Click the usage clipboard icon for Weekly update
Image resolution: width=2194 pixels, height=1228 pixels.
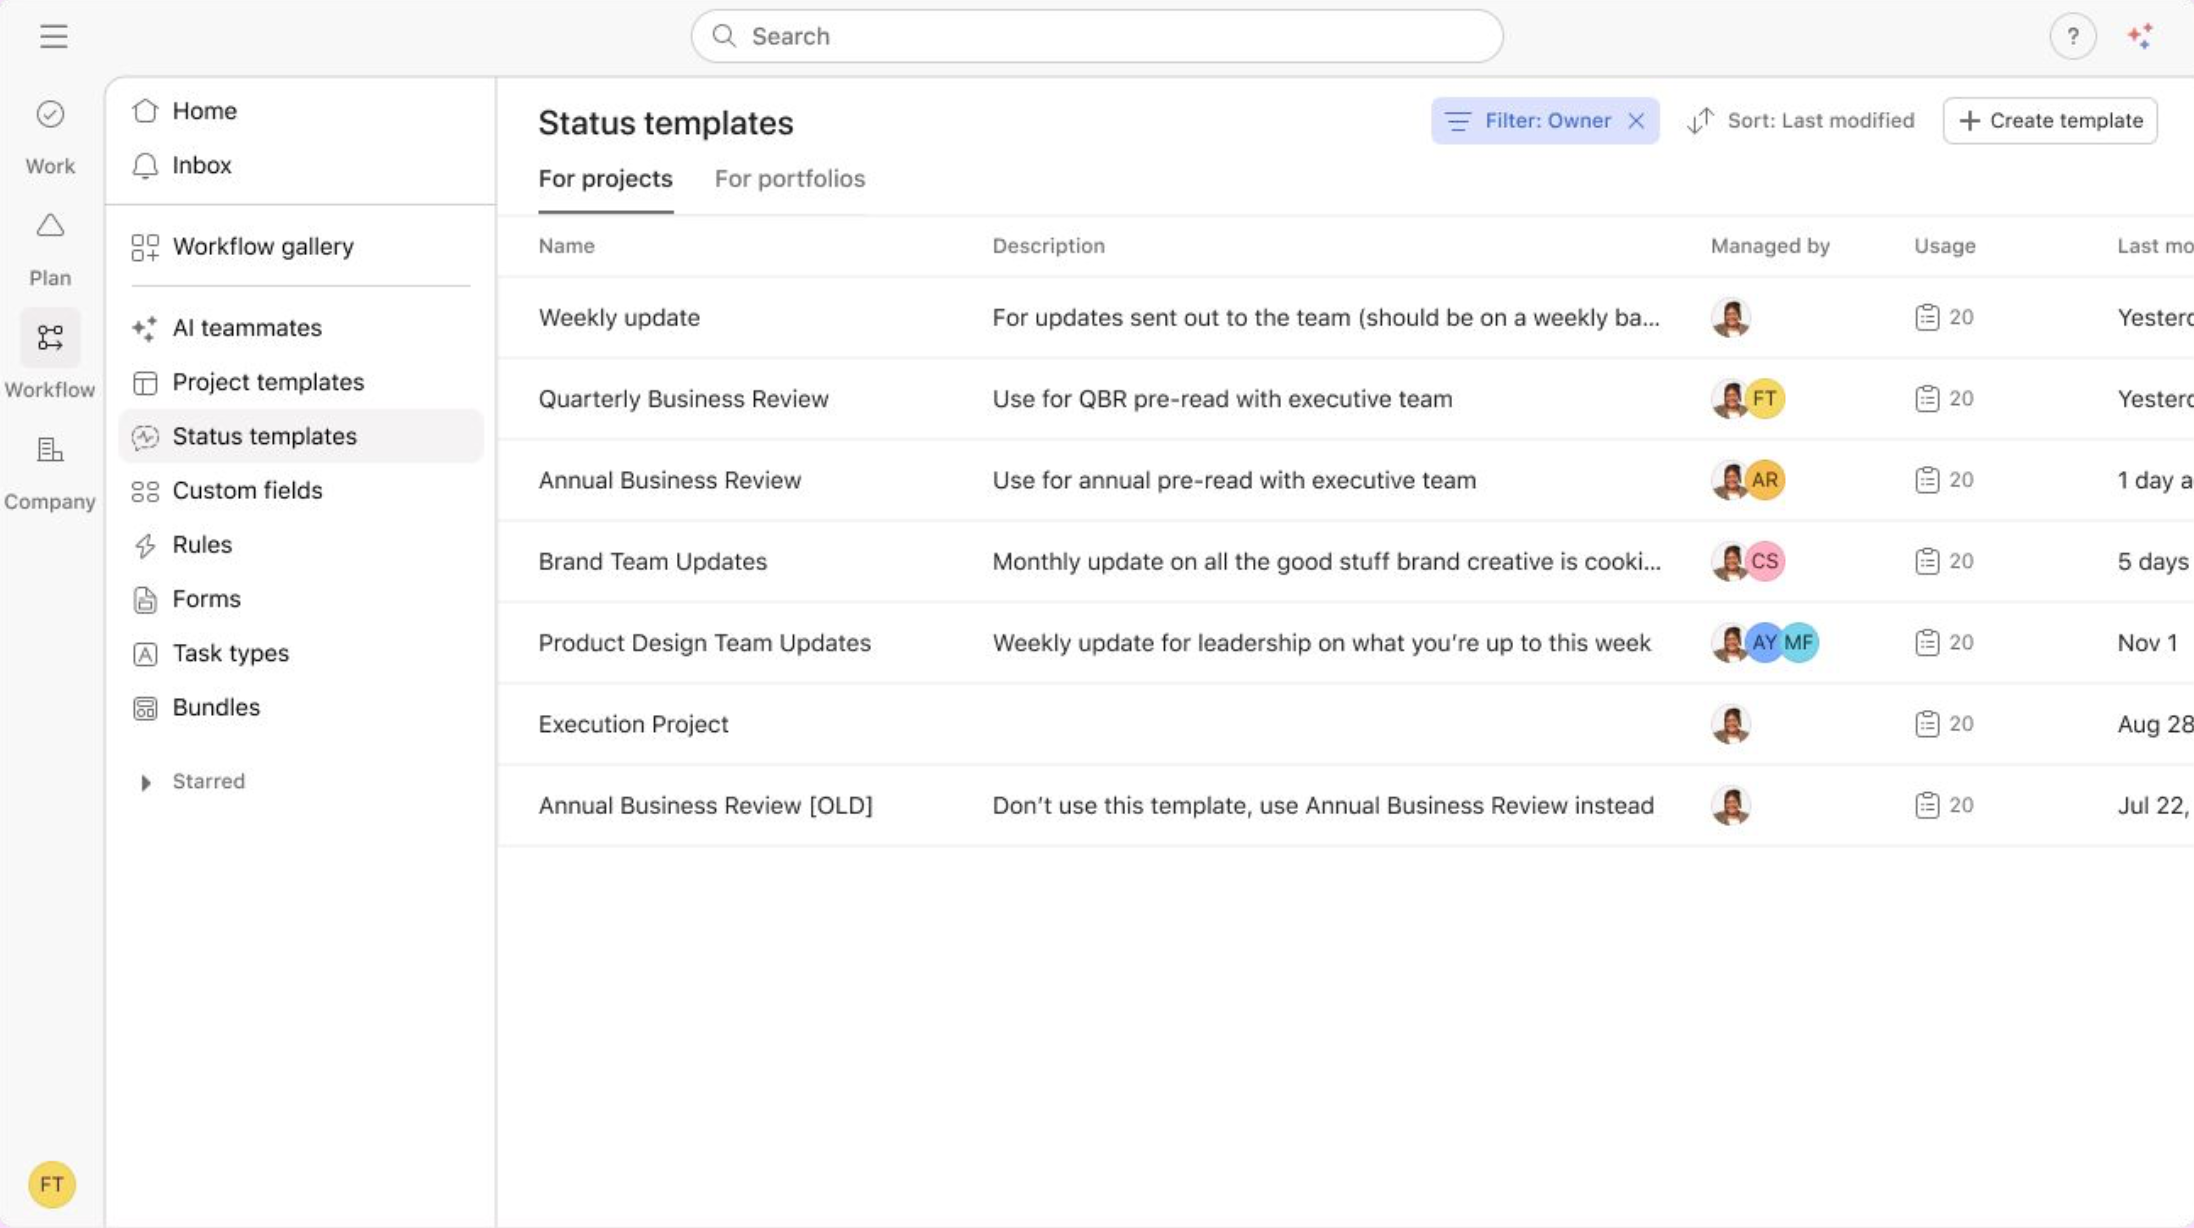pyautogui.click(x=1927, y=317)
